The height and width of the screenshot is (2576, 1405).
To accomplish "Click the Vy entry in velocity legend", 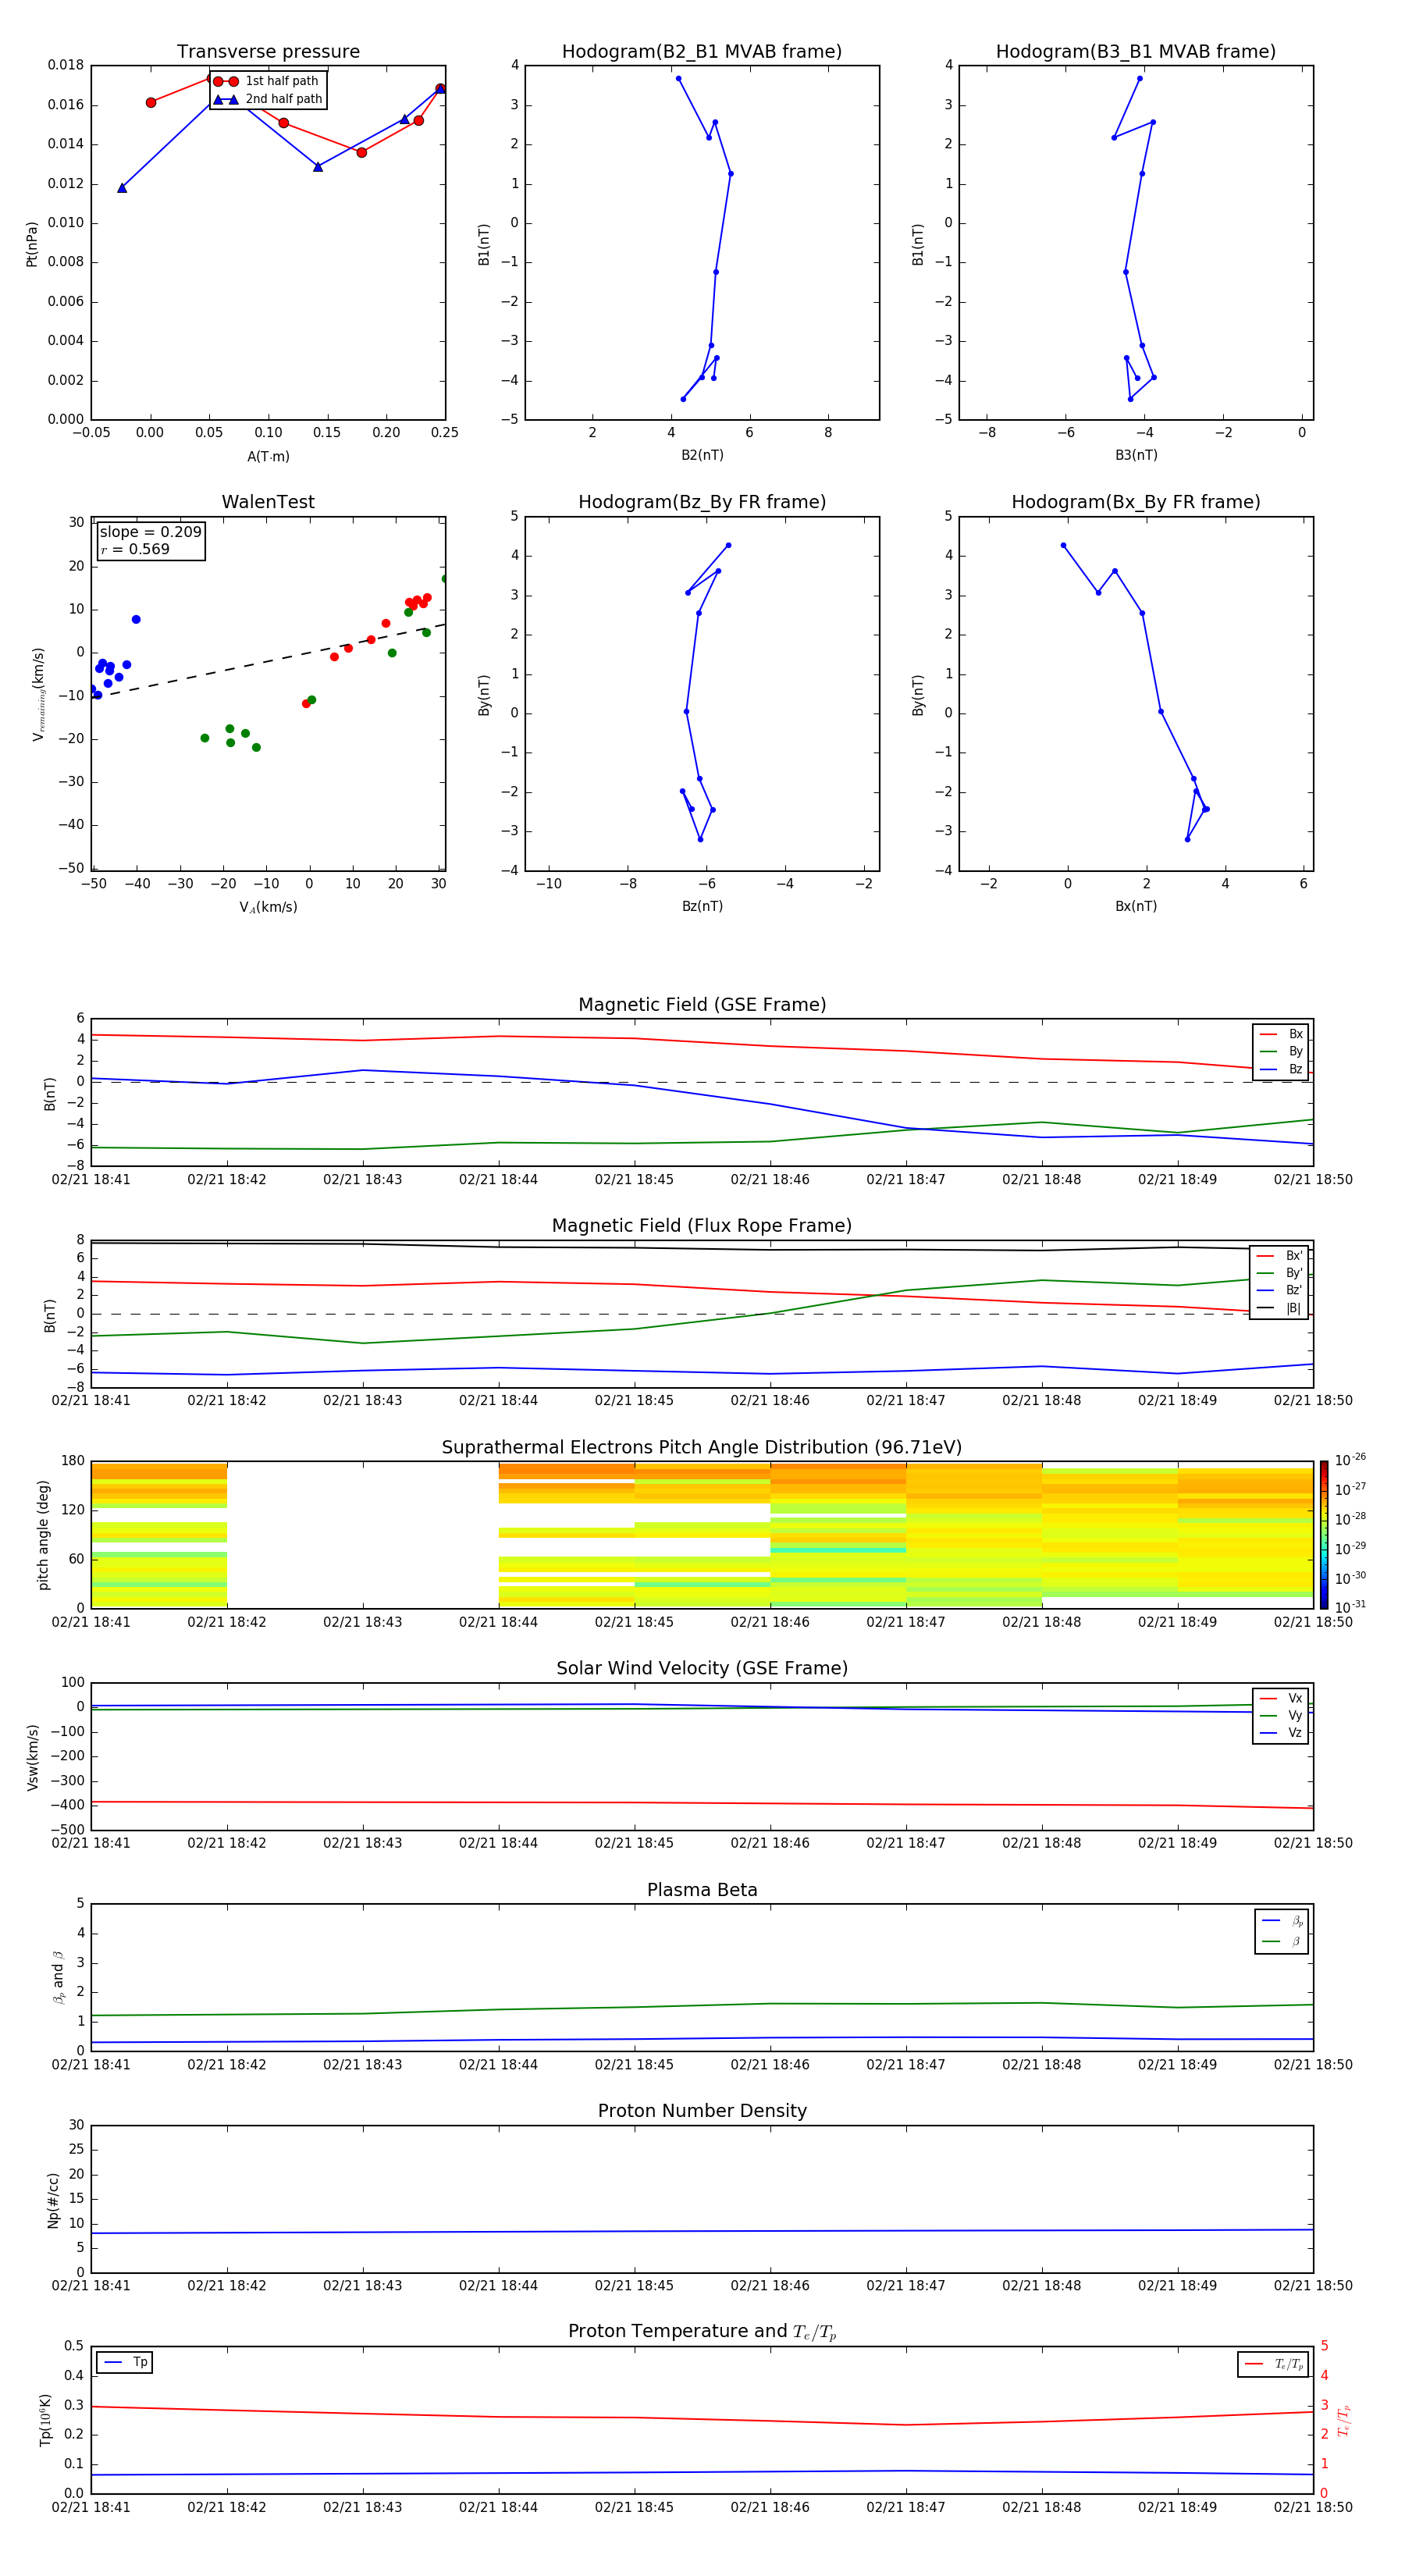I will point(1281,1715).
